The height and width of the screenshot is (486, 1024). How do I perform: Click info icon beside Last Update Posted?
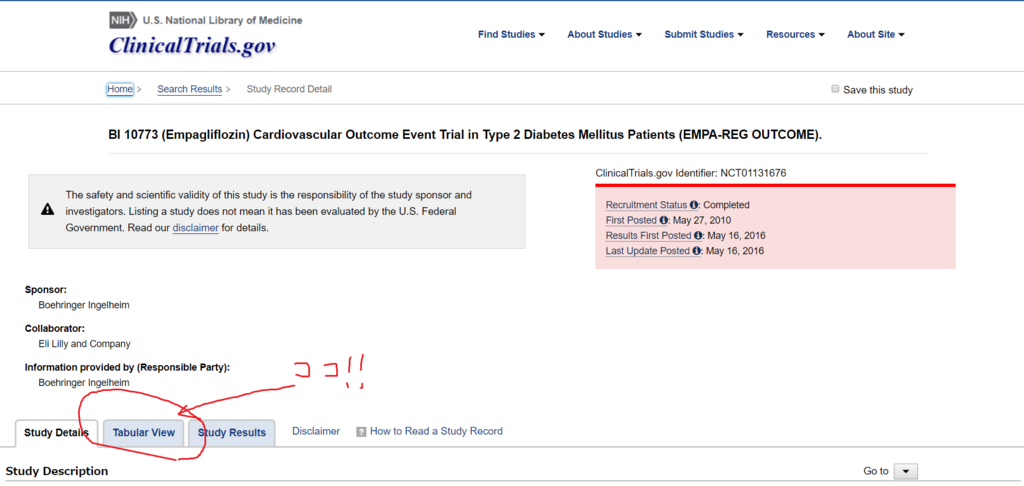tap(696, 251)
